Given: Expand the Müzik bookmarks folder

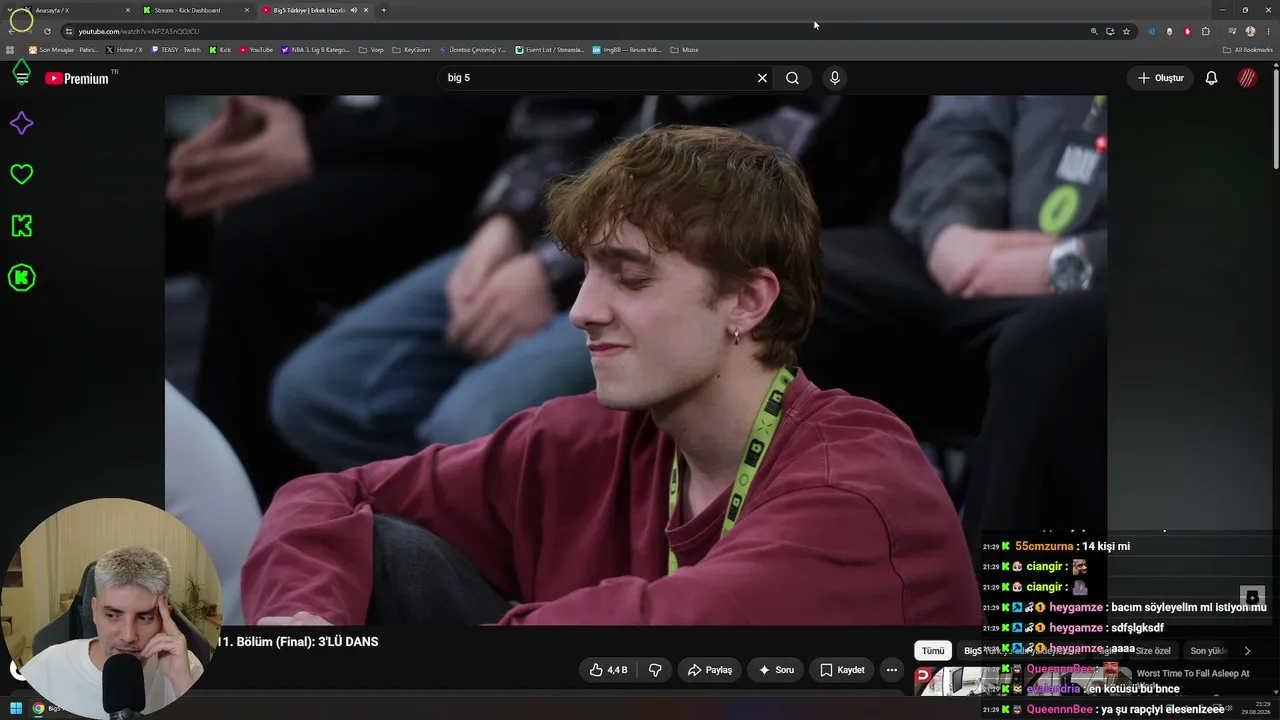Looking at the screenshot, I should click(x=684, y=50).
